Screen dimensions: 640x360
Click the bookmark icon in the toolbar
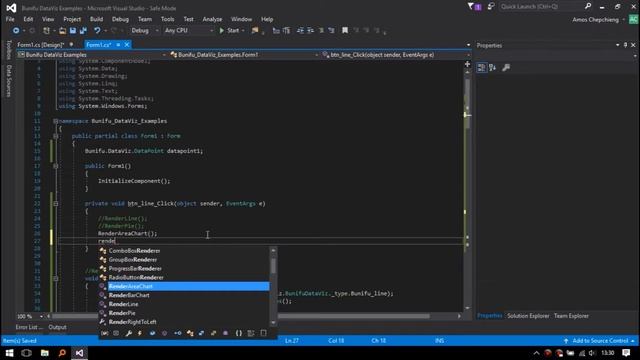tap(345, 31)
